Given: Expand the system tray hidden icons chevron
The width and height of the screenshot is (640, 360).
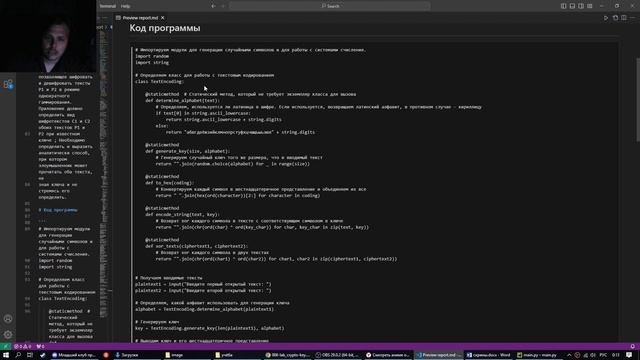Looking at the screenshot, I should [x=569, y=355].
